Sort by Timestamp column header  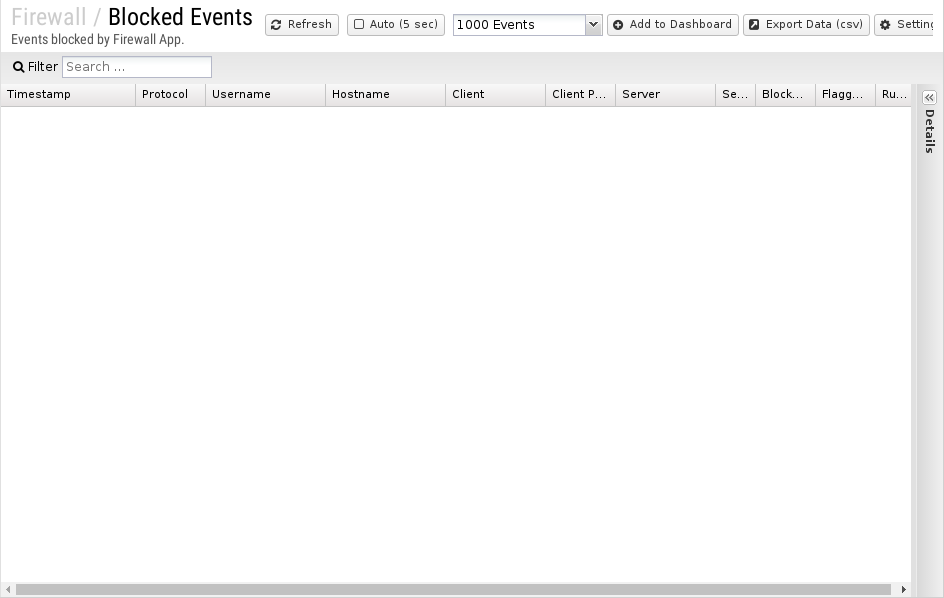pos(68,95)
